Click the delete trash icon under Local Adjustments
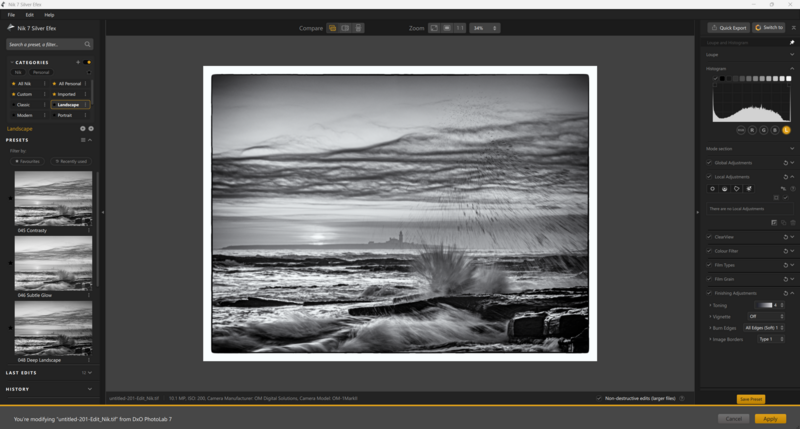 pos(792,222)
